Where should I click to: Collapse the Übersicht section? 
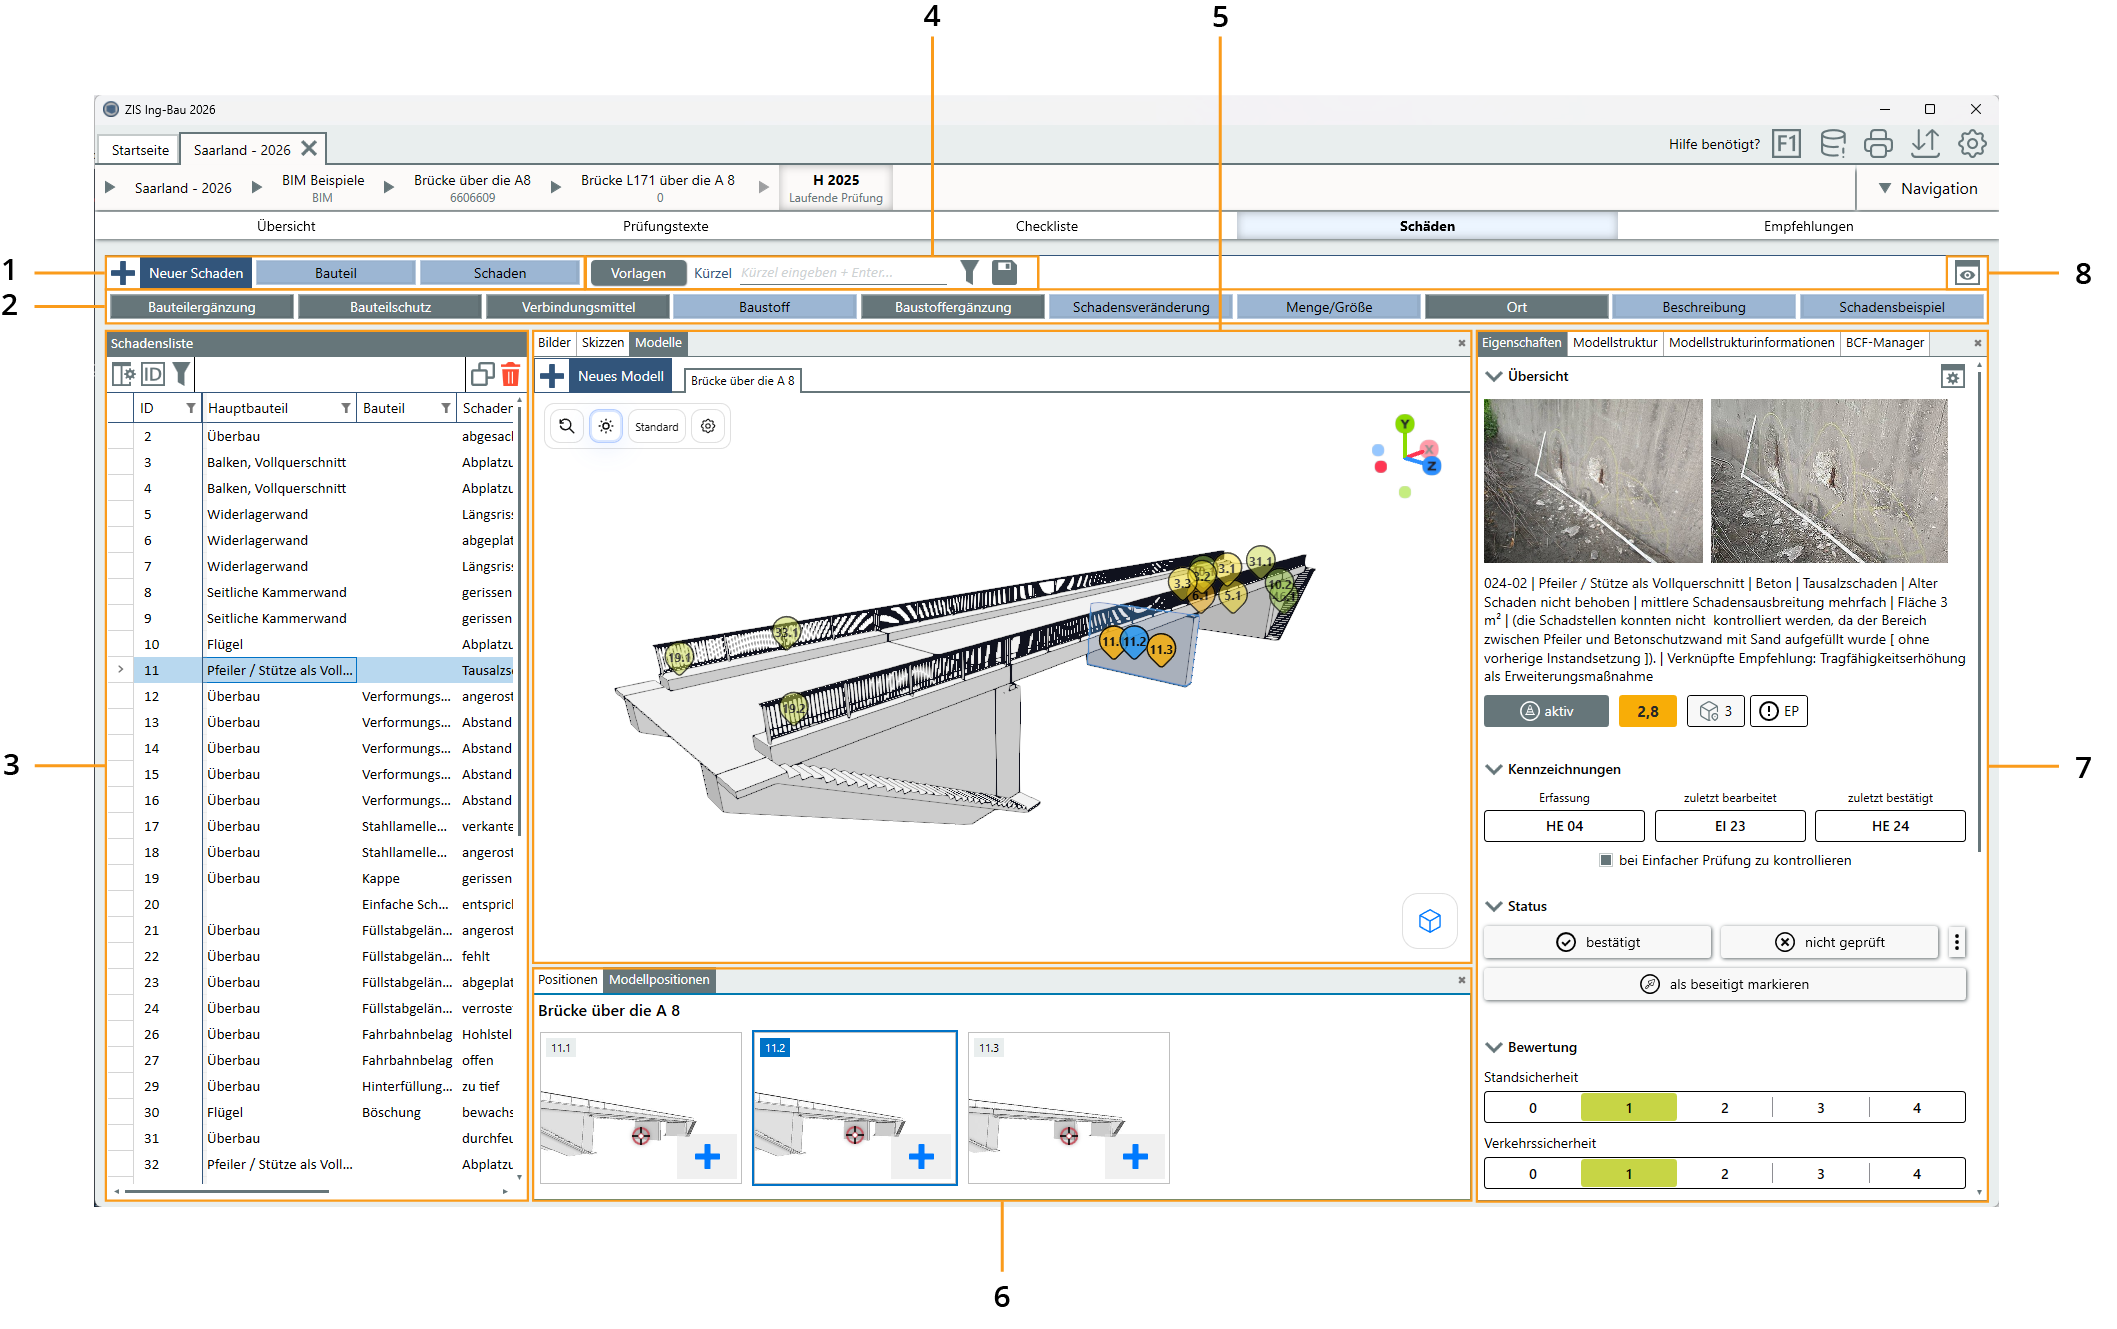(x=1494, y=376)
